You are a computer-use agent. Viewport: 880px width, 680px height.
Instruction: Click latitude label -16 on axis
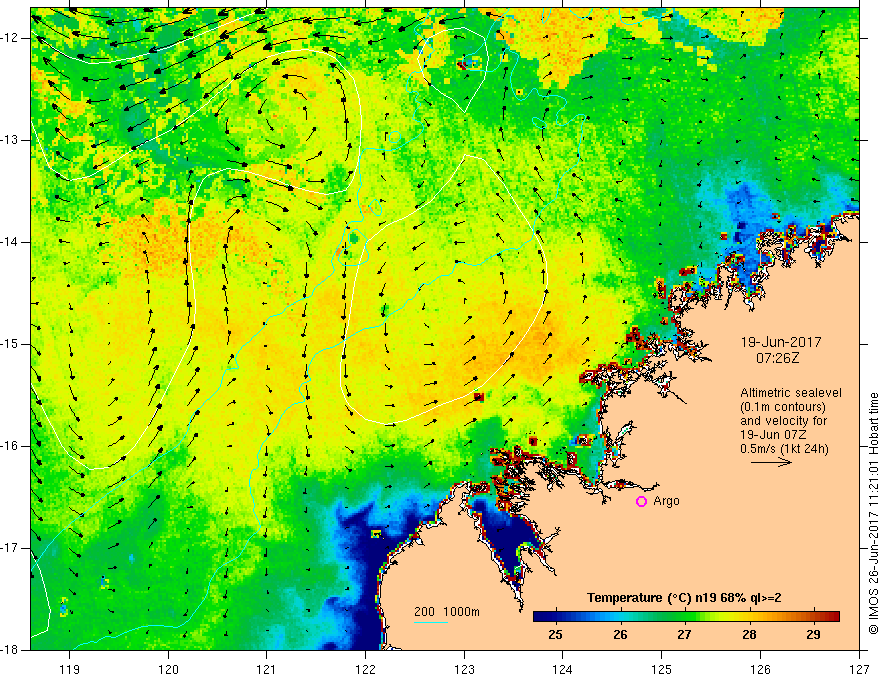click(9, 446)
